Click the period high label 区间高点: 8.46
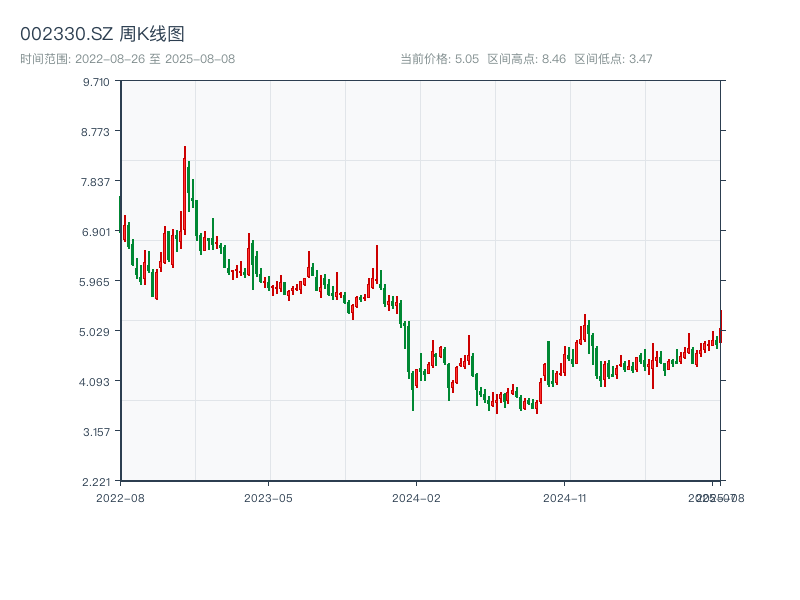Viewport: 800px width, 600px height. [x=527, y=59]
